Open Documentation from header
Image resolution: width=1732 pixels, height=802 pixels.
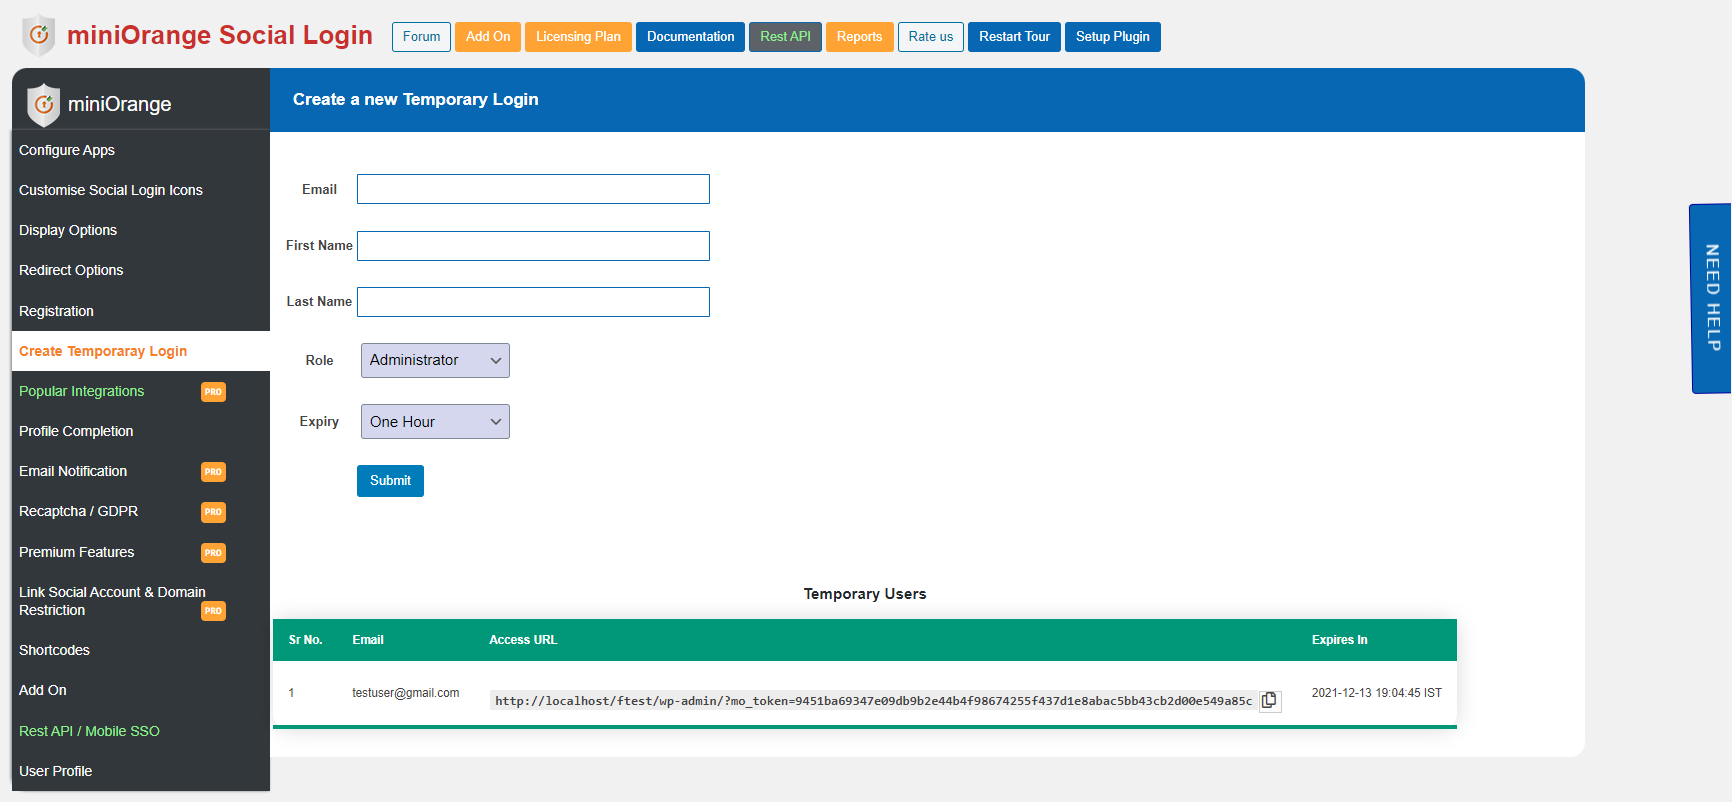click(x=690, y=37)
